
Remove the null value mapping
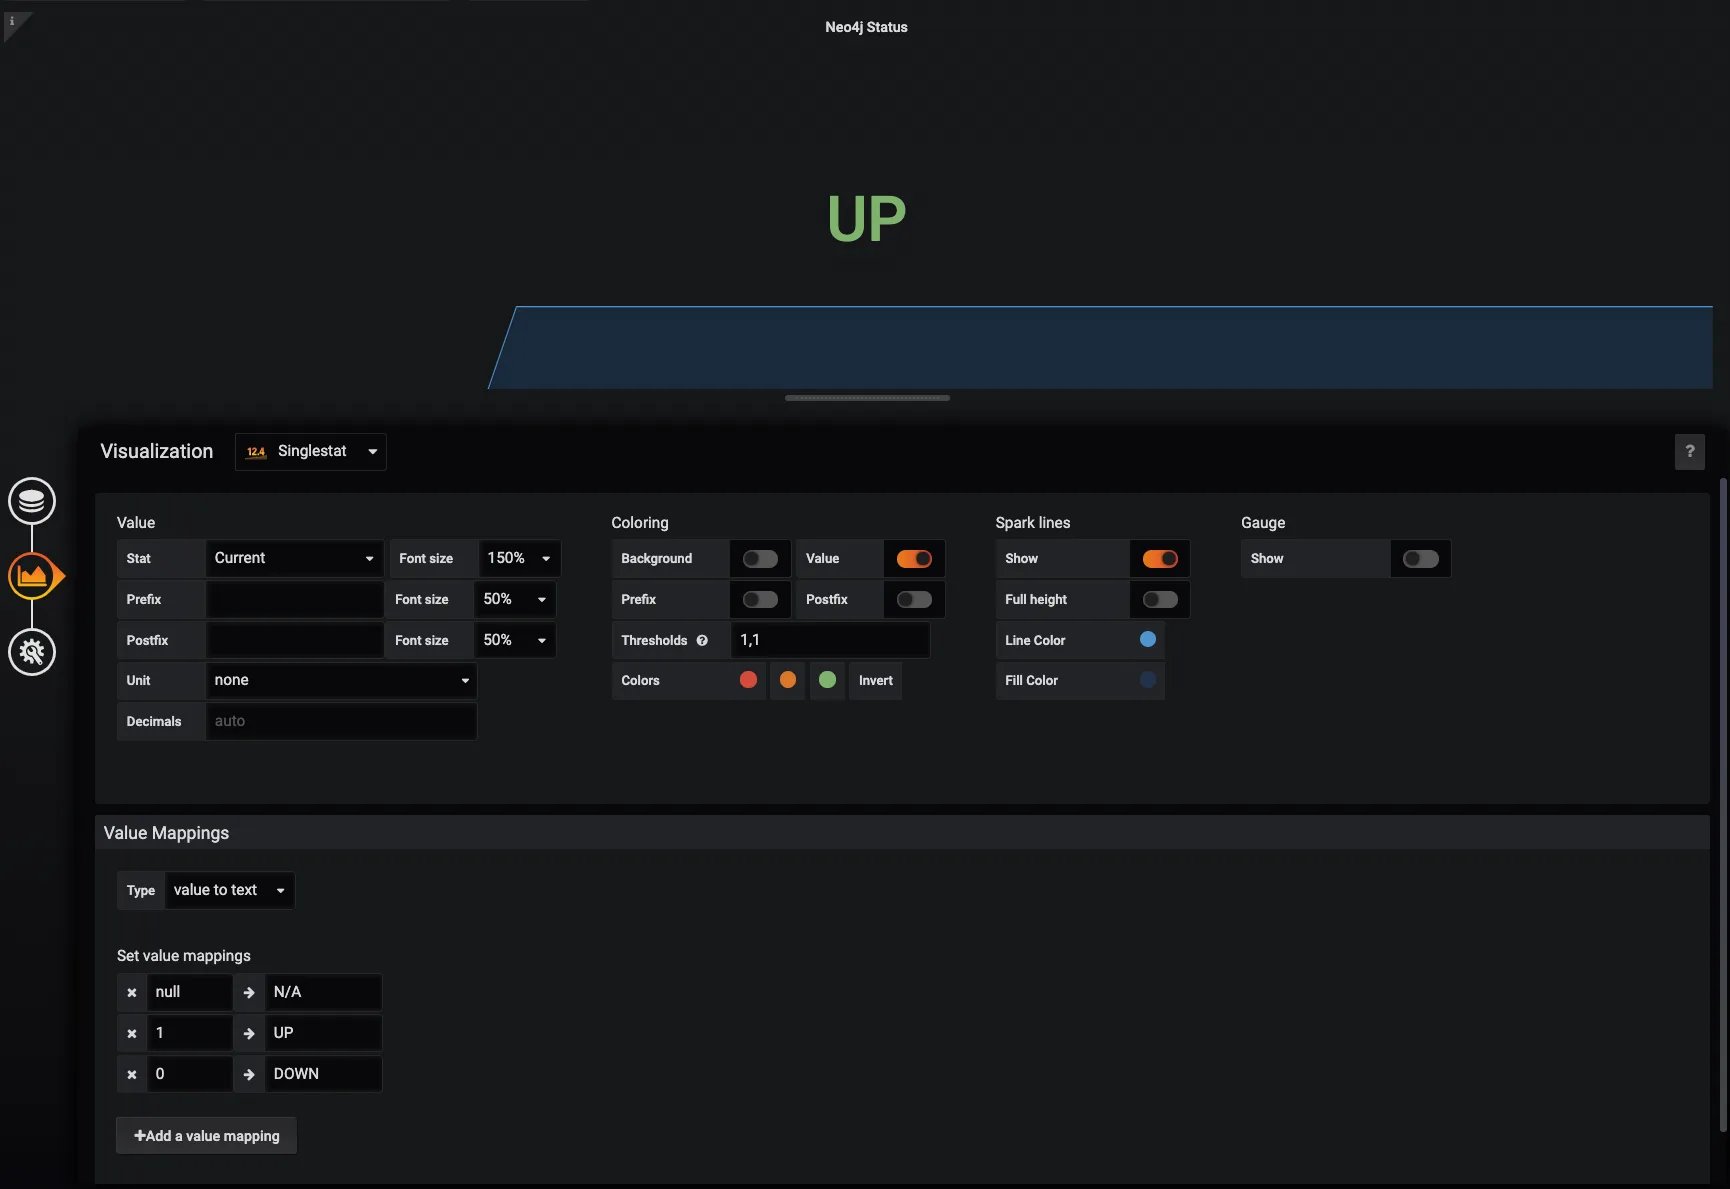point(131,992)
